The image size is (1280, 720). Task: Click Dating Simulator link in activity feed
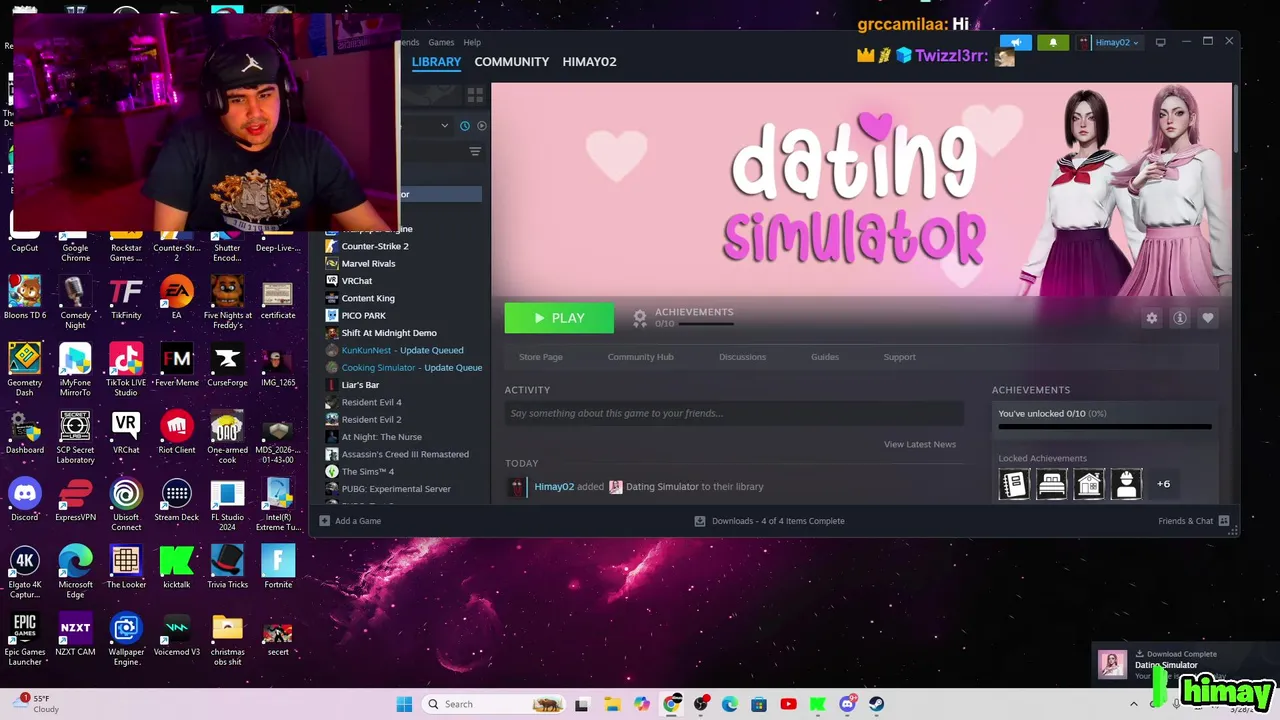click(x=662, y=487)
